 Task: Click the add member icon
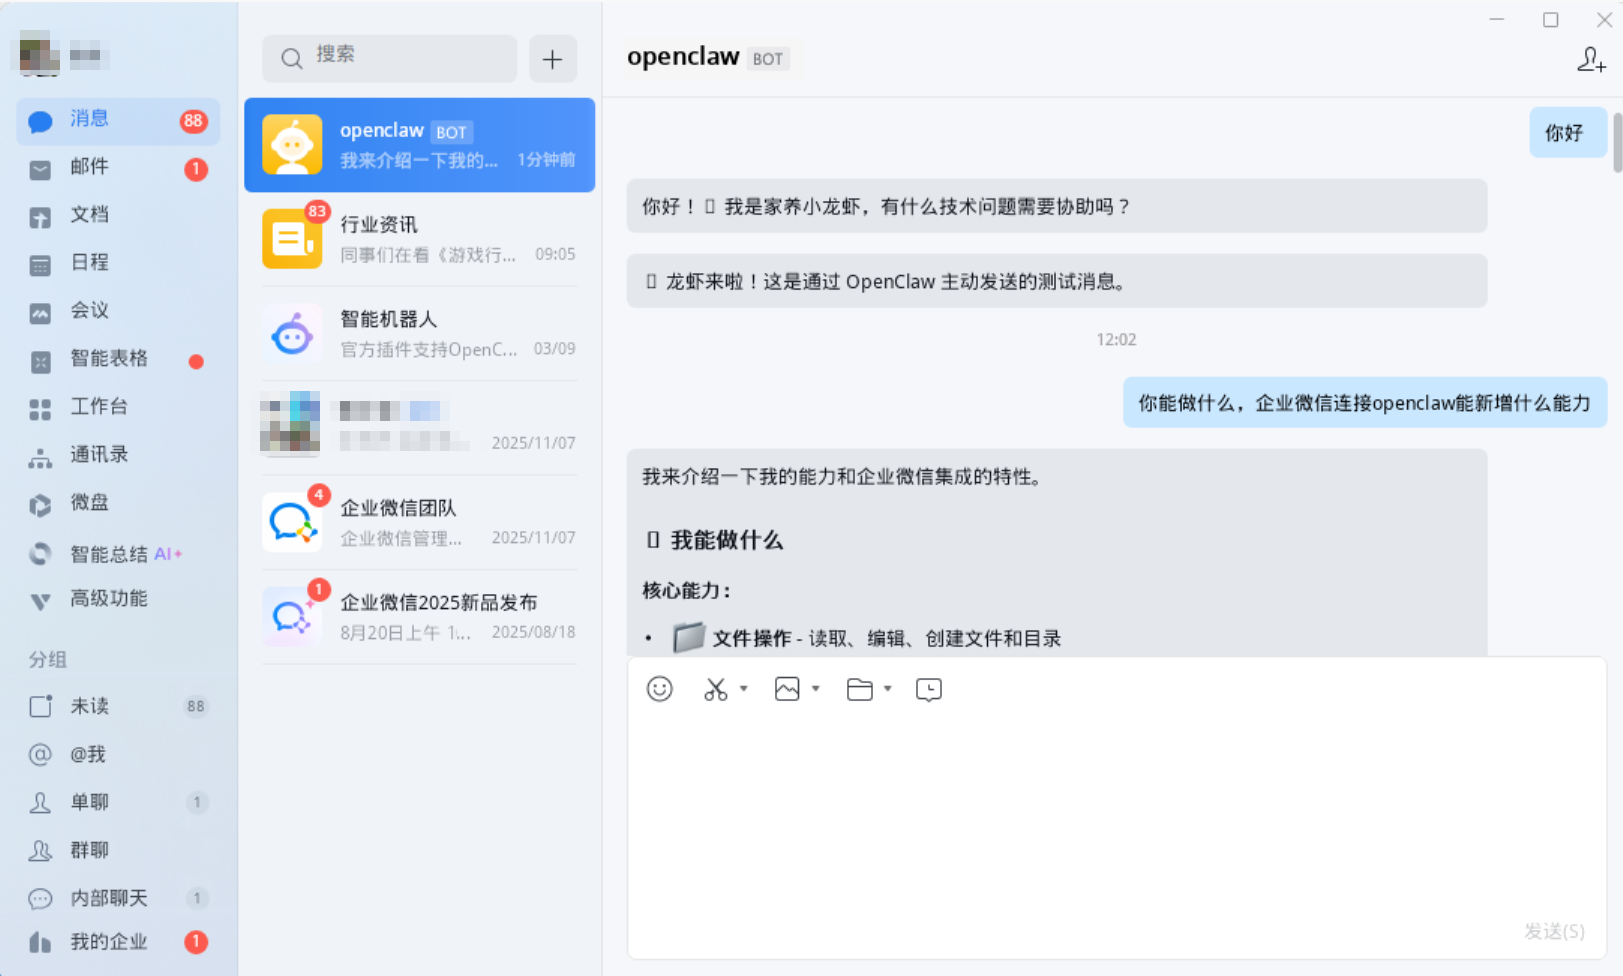coord(1591,60)
